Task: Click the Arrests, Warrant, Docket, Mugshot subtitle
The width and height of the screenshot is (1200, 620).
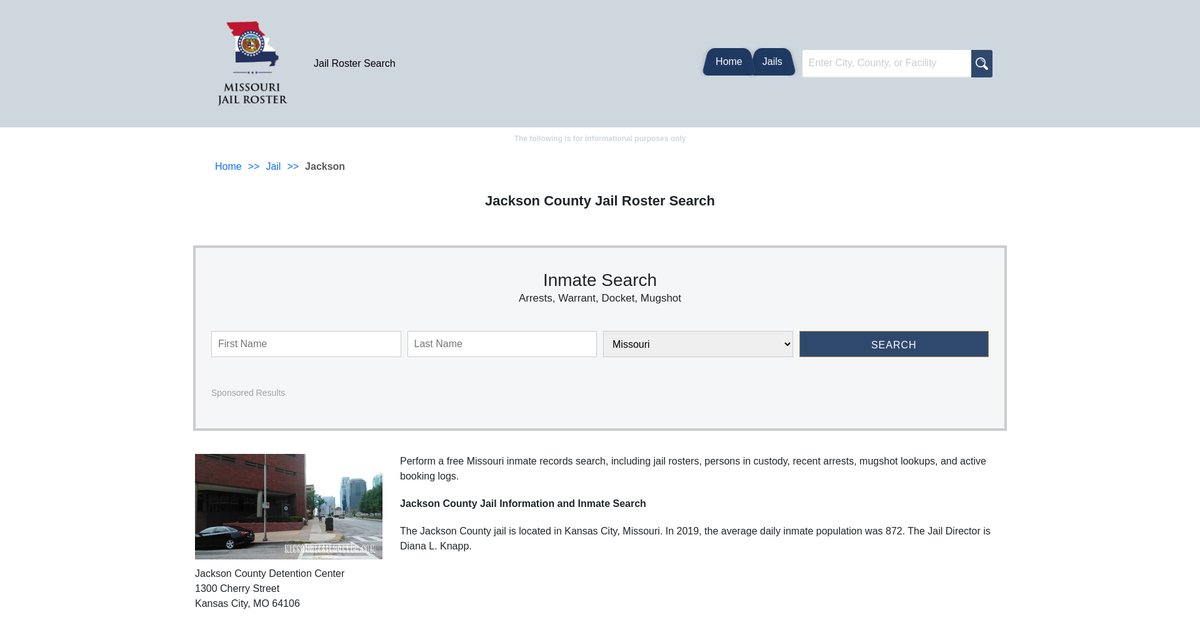Action: pyautogui.click(x=600, y=299)
